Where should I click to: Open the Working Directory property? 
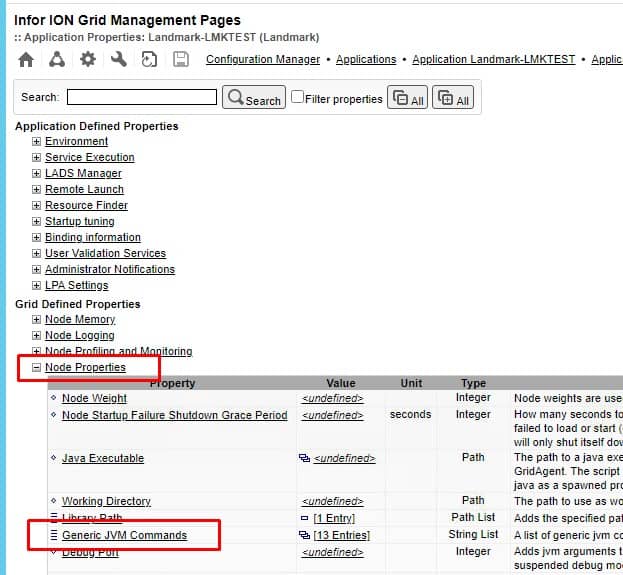pos(106,501)
